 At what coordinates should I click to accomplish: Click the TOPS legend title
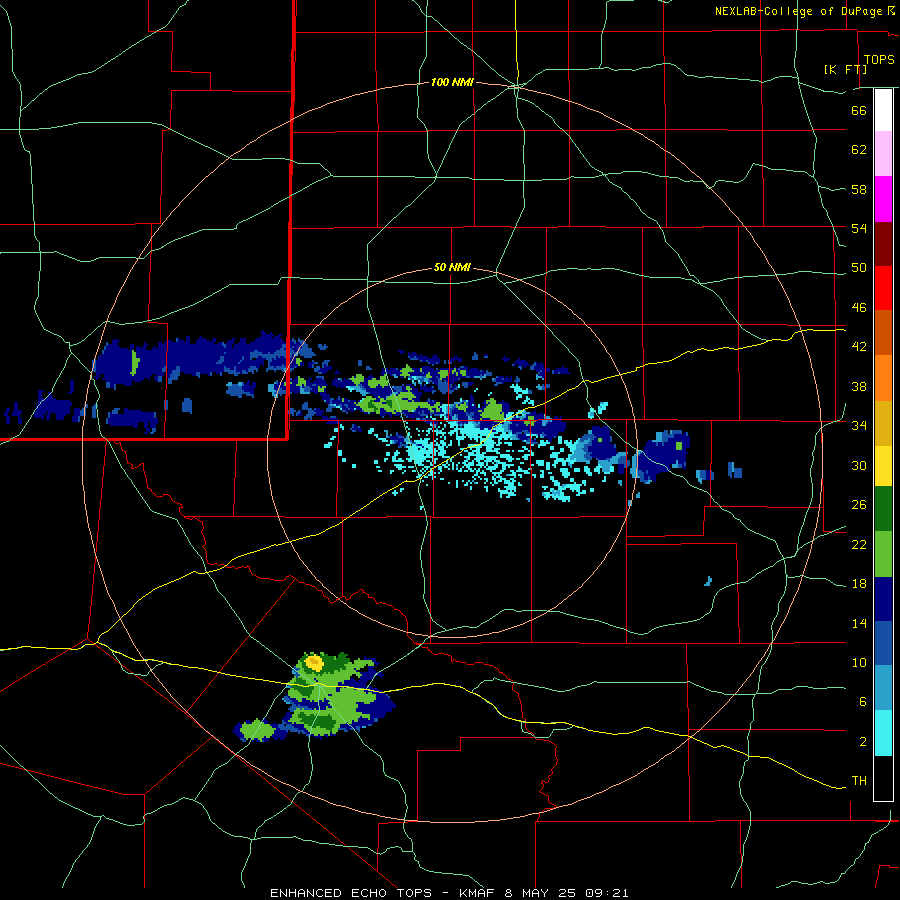(x=879, y=59)
